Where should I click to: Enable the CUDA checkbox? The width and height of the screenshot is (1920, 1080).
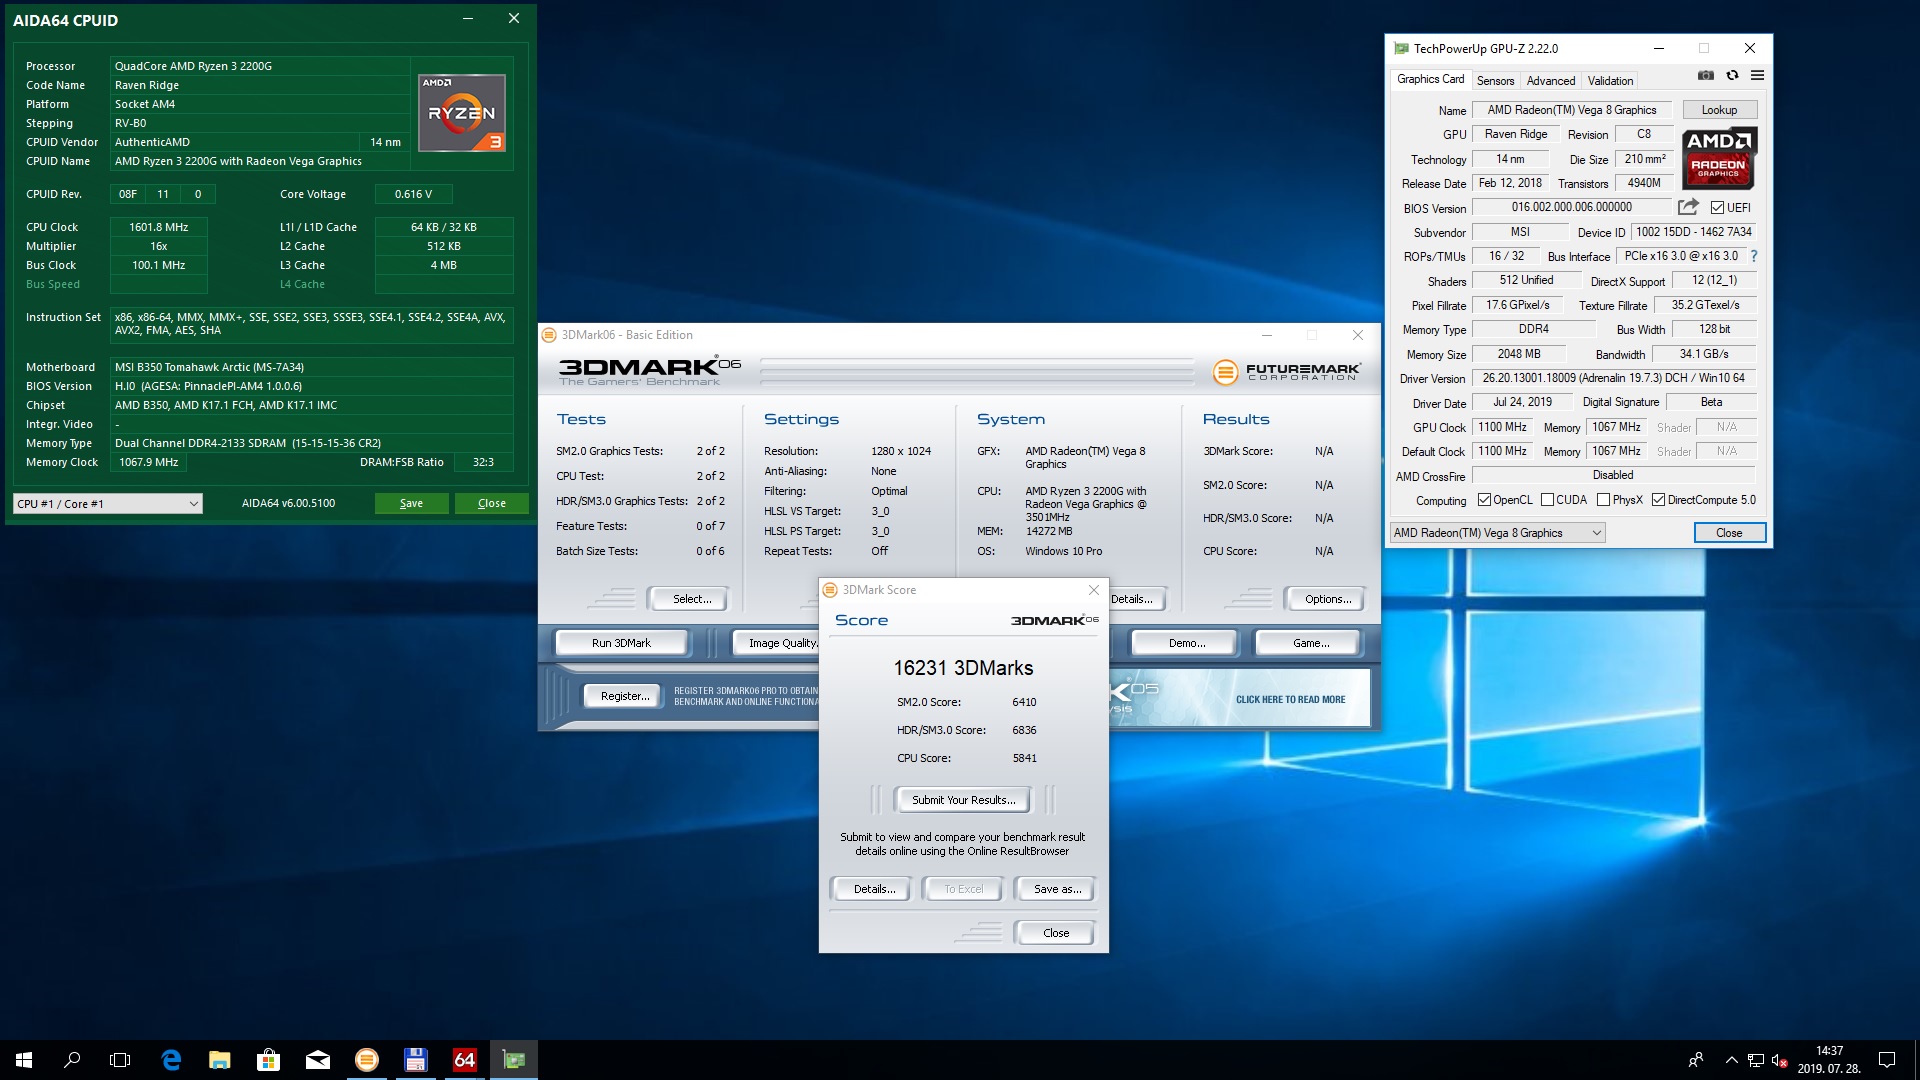pos(1547,500)
